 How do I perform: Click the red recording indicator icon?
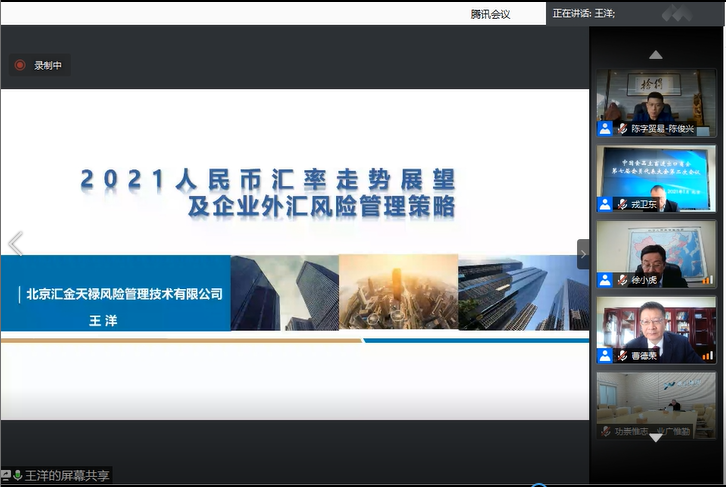20,65
